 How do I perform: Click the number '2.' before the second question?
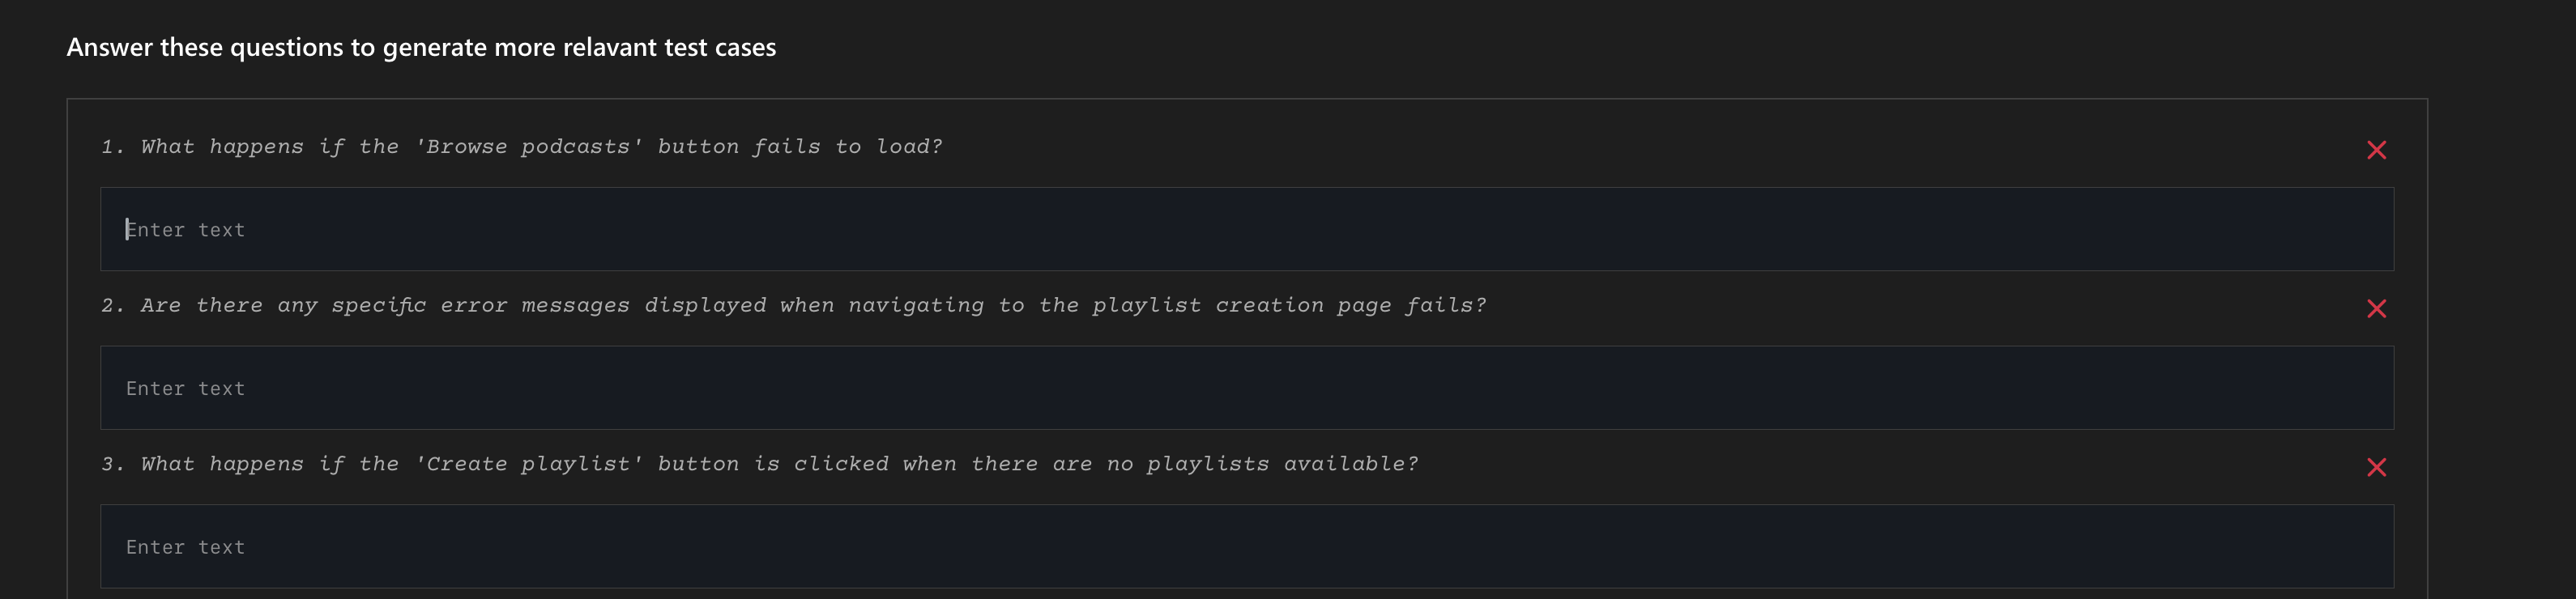pyautogui.click(x=112, y=305)
